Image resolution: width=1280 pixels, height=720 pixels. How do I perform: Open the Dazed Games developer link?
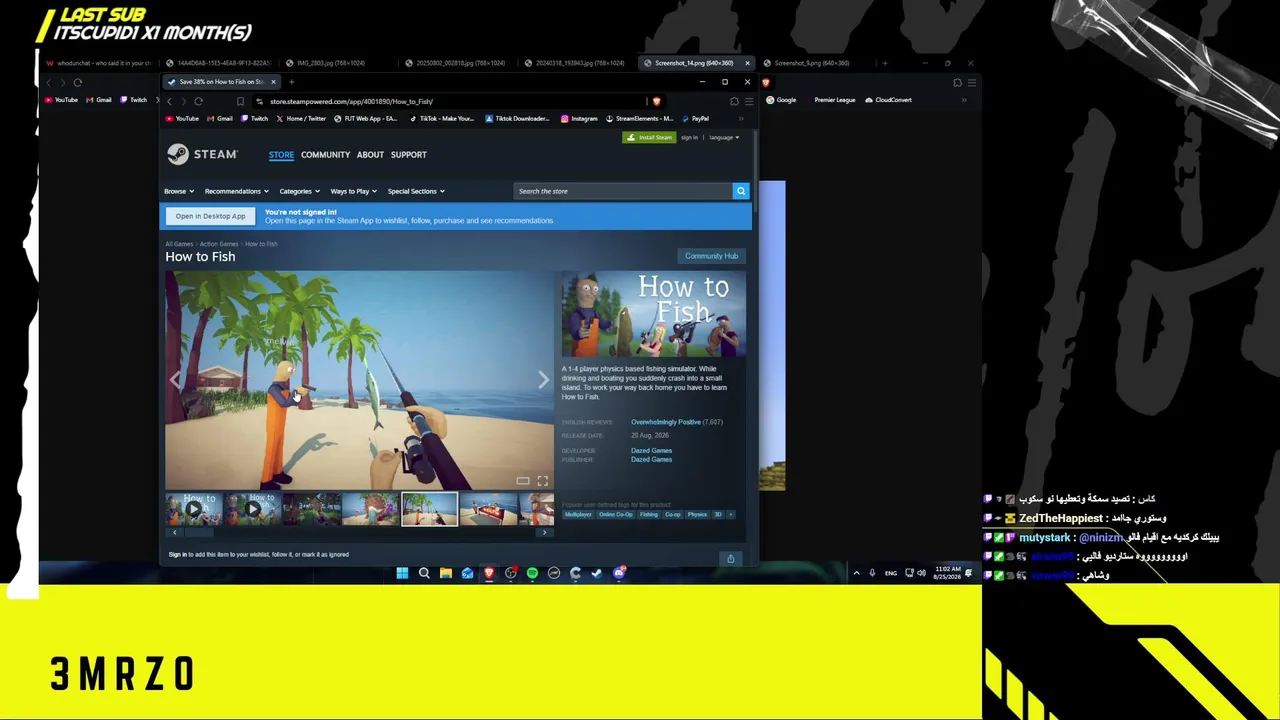(x=651, y=451)
